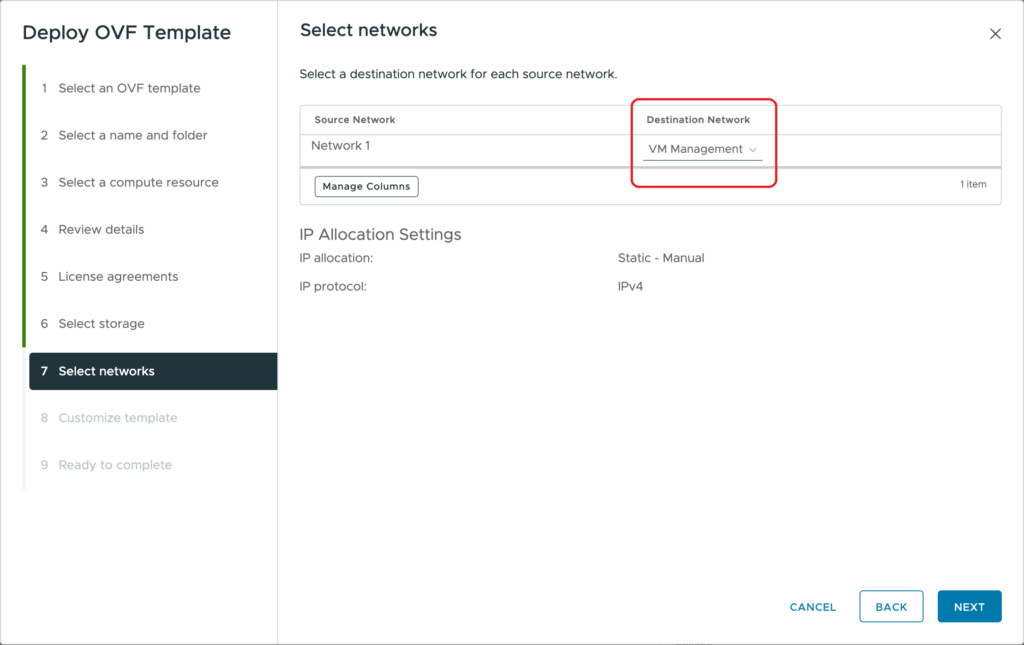Image resolution: width=1024 pixels, height=645 pixels.
Task: Select the active step 7 Select networks
Action: [x=107, y=371]
